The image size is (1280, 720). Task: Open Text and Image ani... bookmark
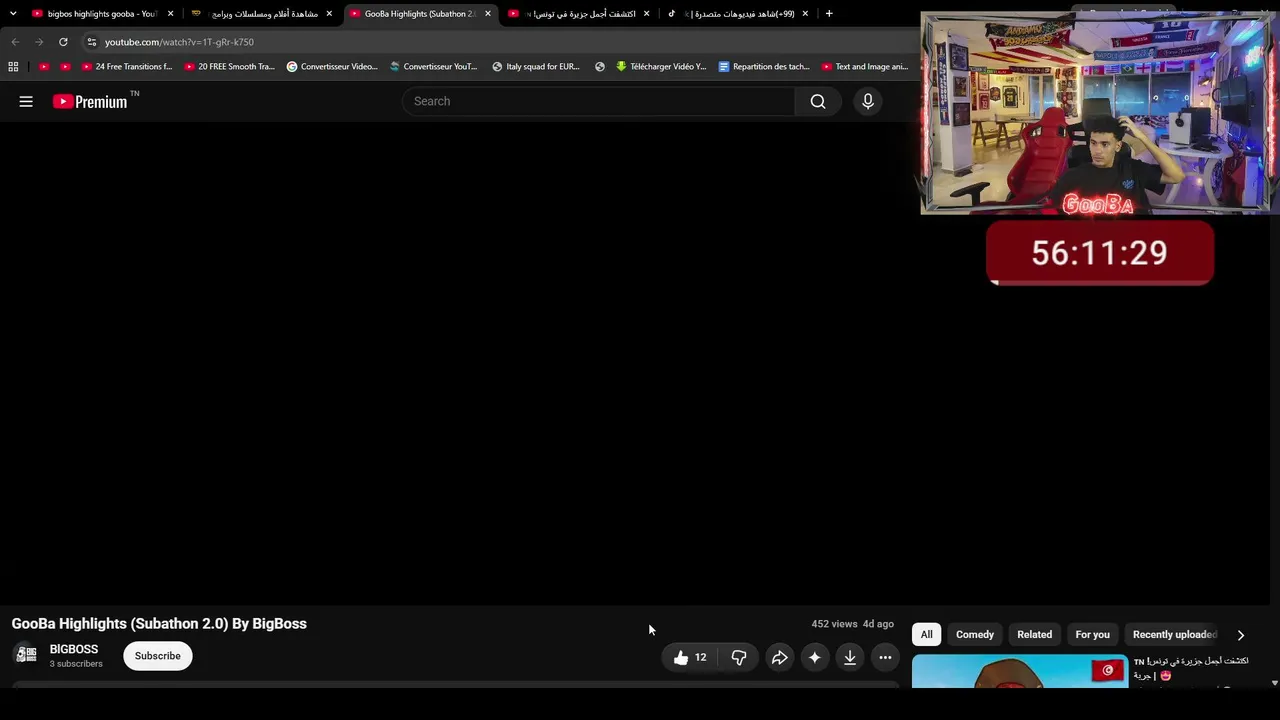[865, 67]
